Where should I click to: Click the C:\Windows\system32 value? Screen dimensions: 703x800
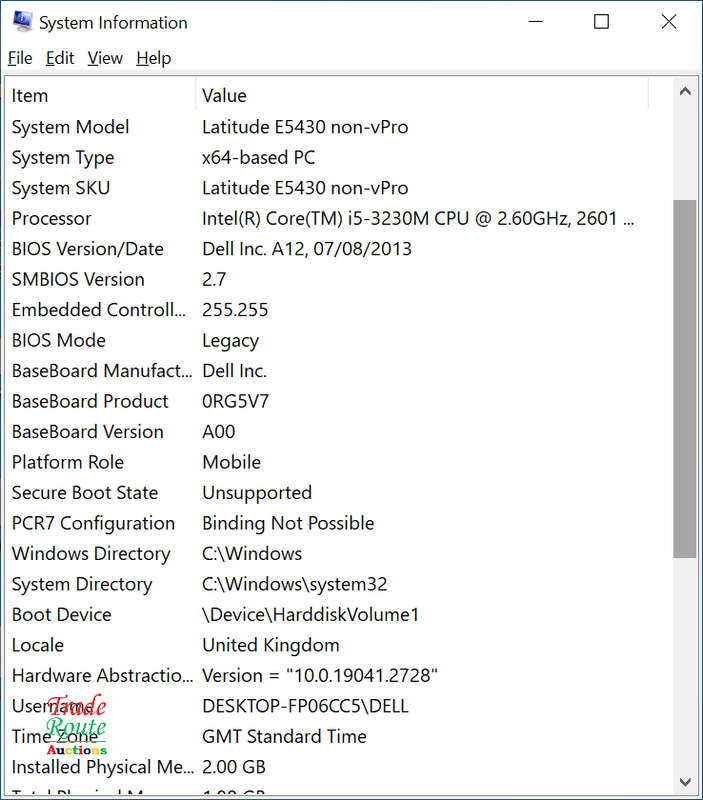[x=295, y=584]
